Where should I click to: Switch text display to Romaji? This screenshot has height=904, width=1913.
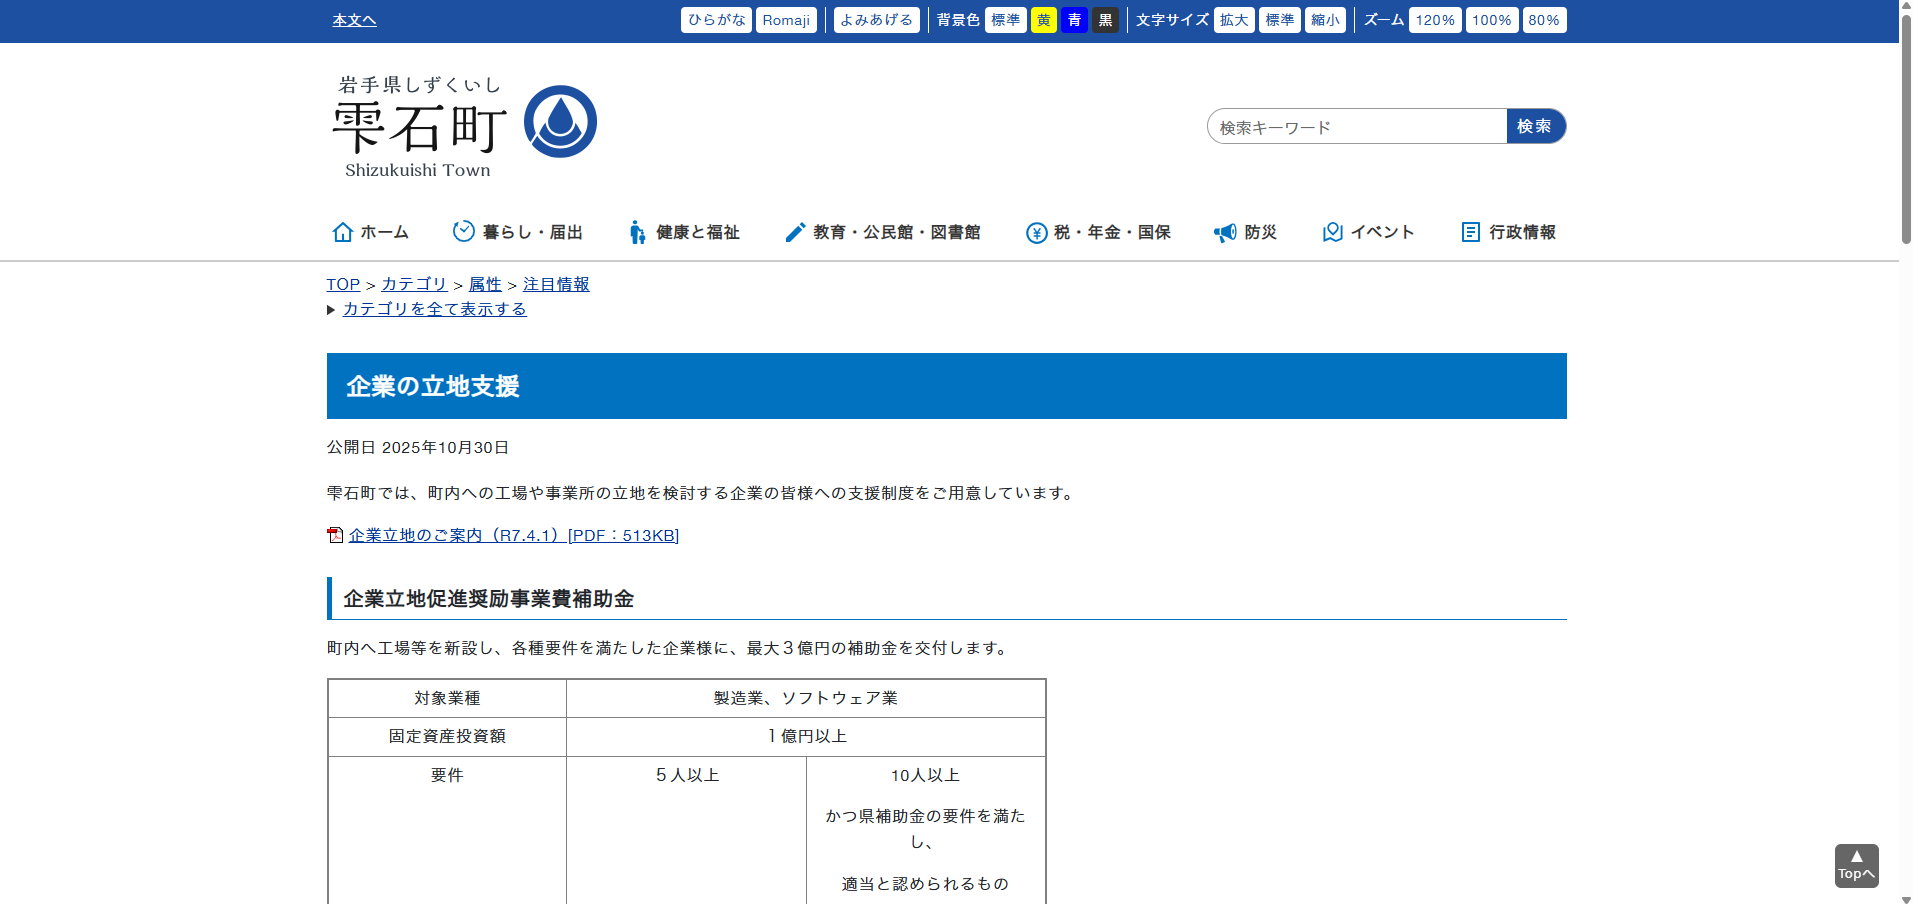click(786, 20)
